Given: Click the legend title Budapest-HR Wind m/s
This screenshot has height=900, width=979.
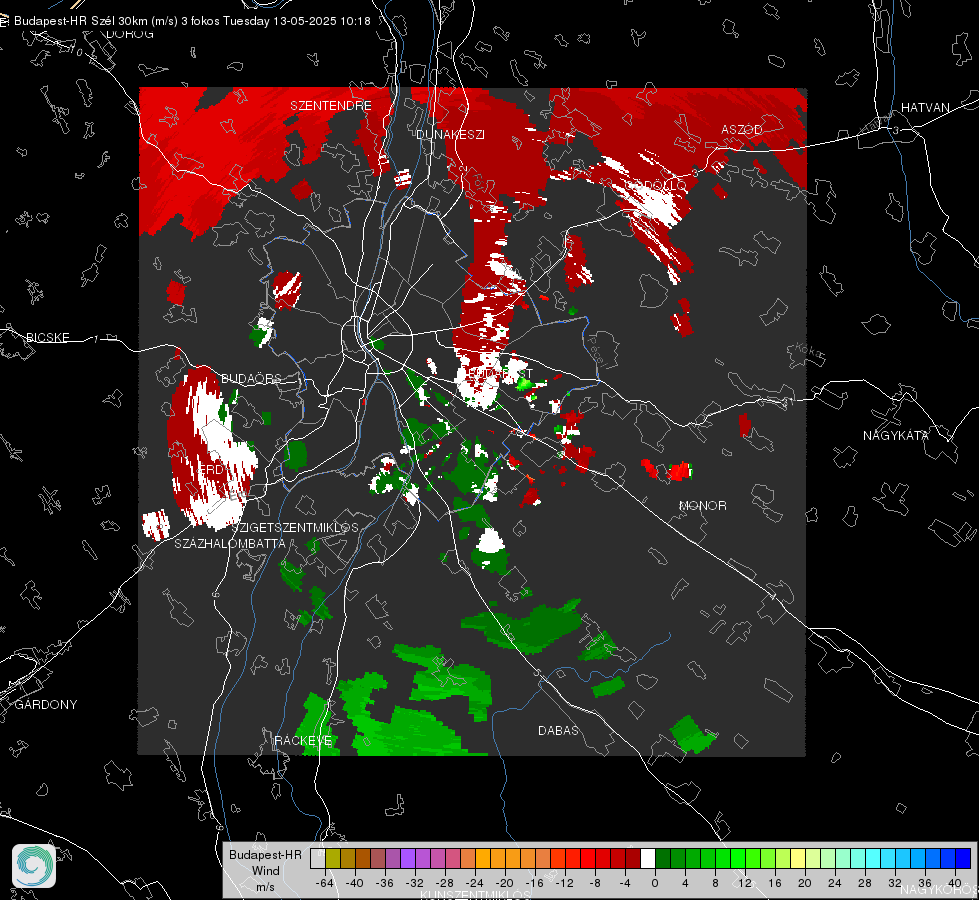Looking at the screenshot, I should [265, 870].
